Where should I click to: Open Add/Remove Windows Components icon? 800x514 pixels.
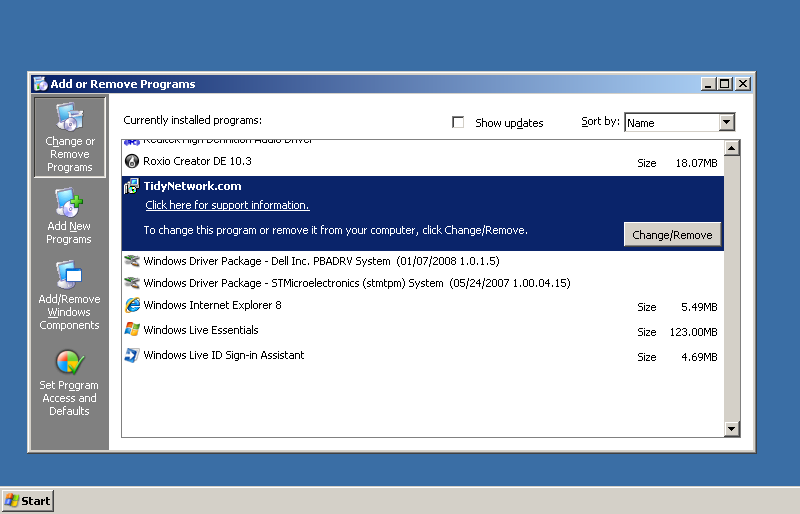tap(69, 275)
